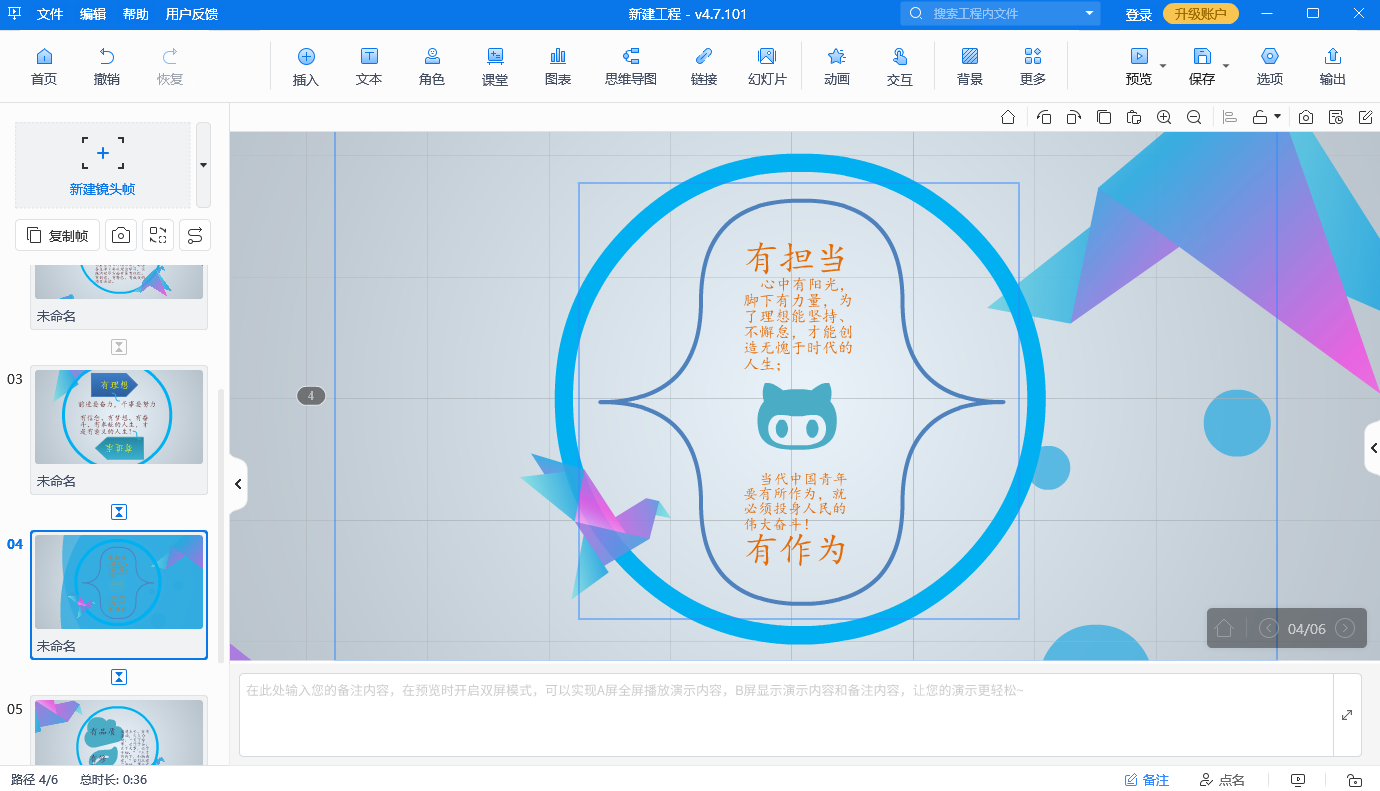Zoom in on the canvas

[x=1164, y=117]
